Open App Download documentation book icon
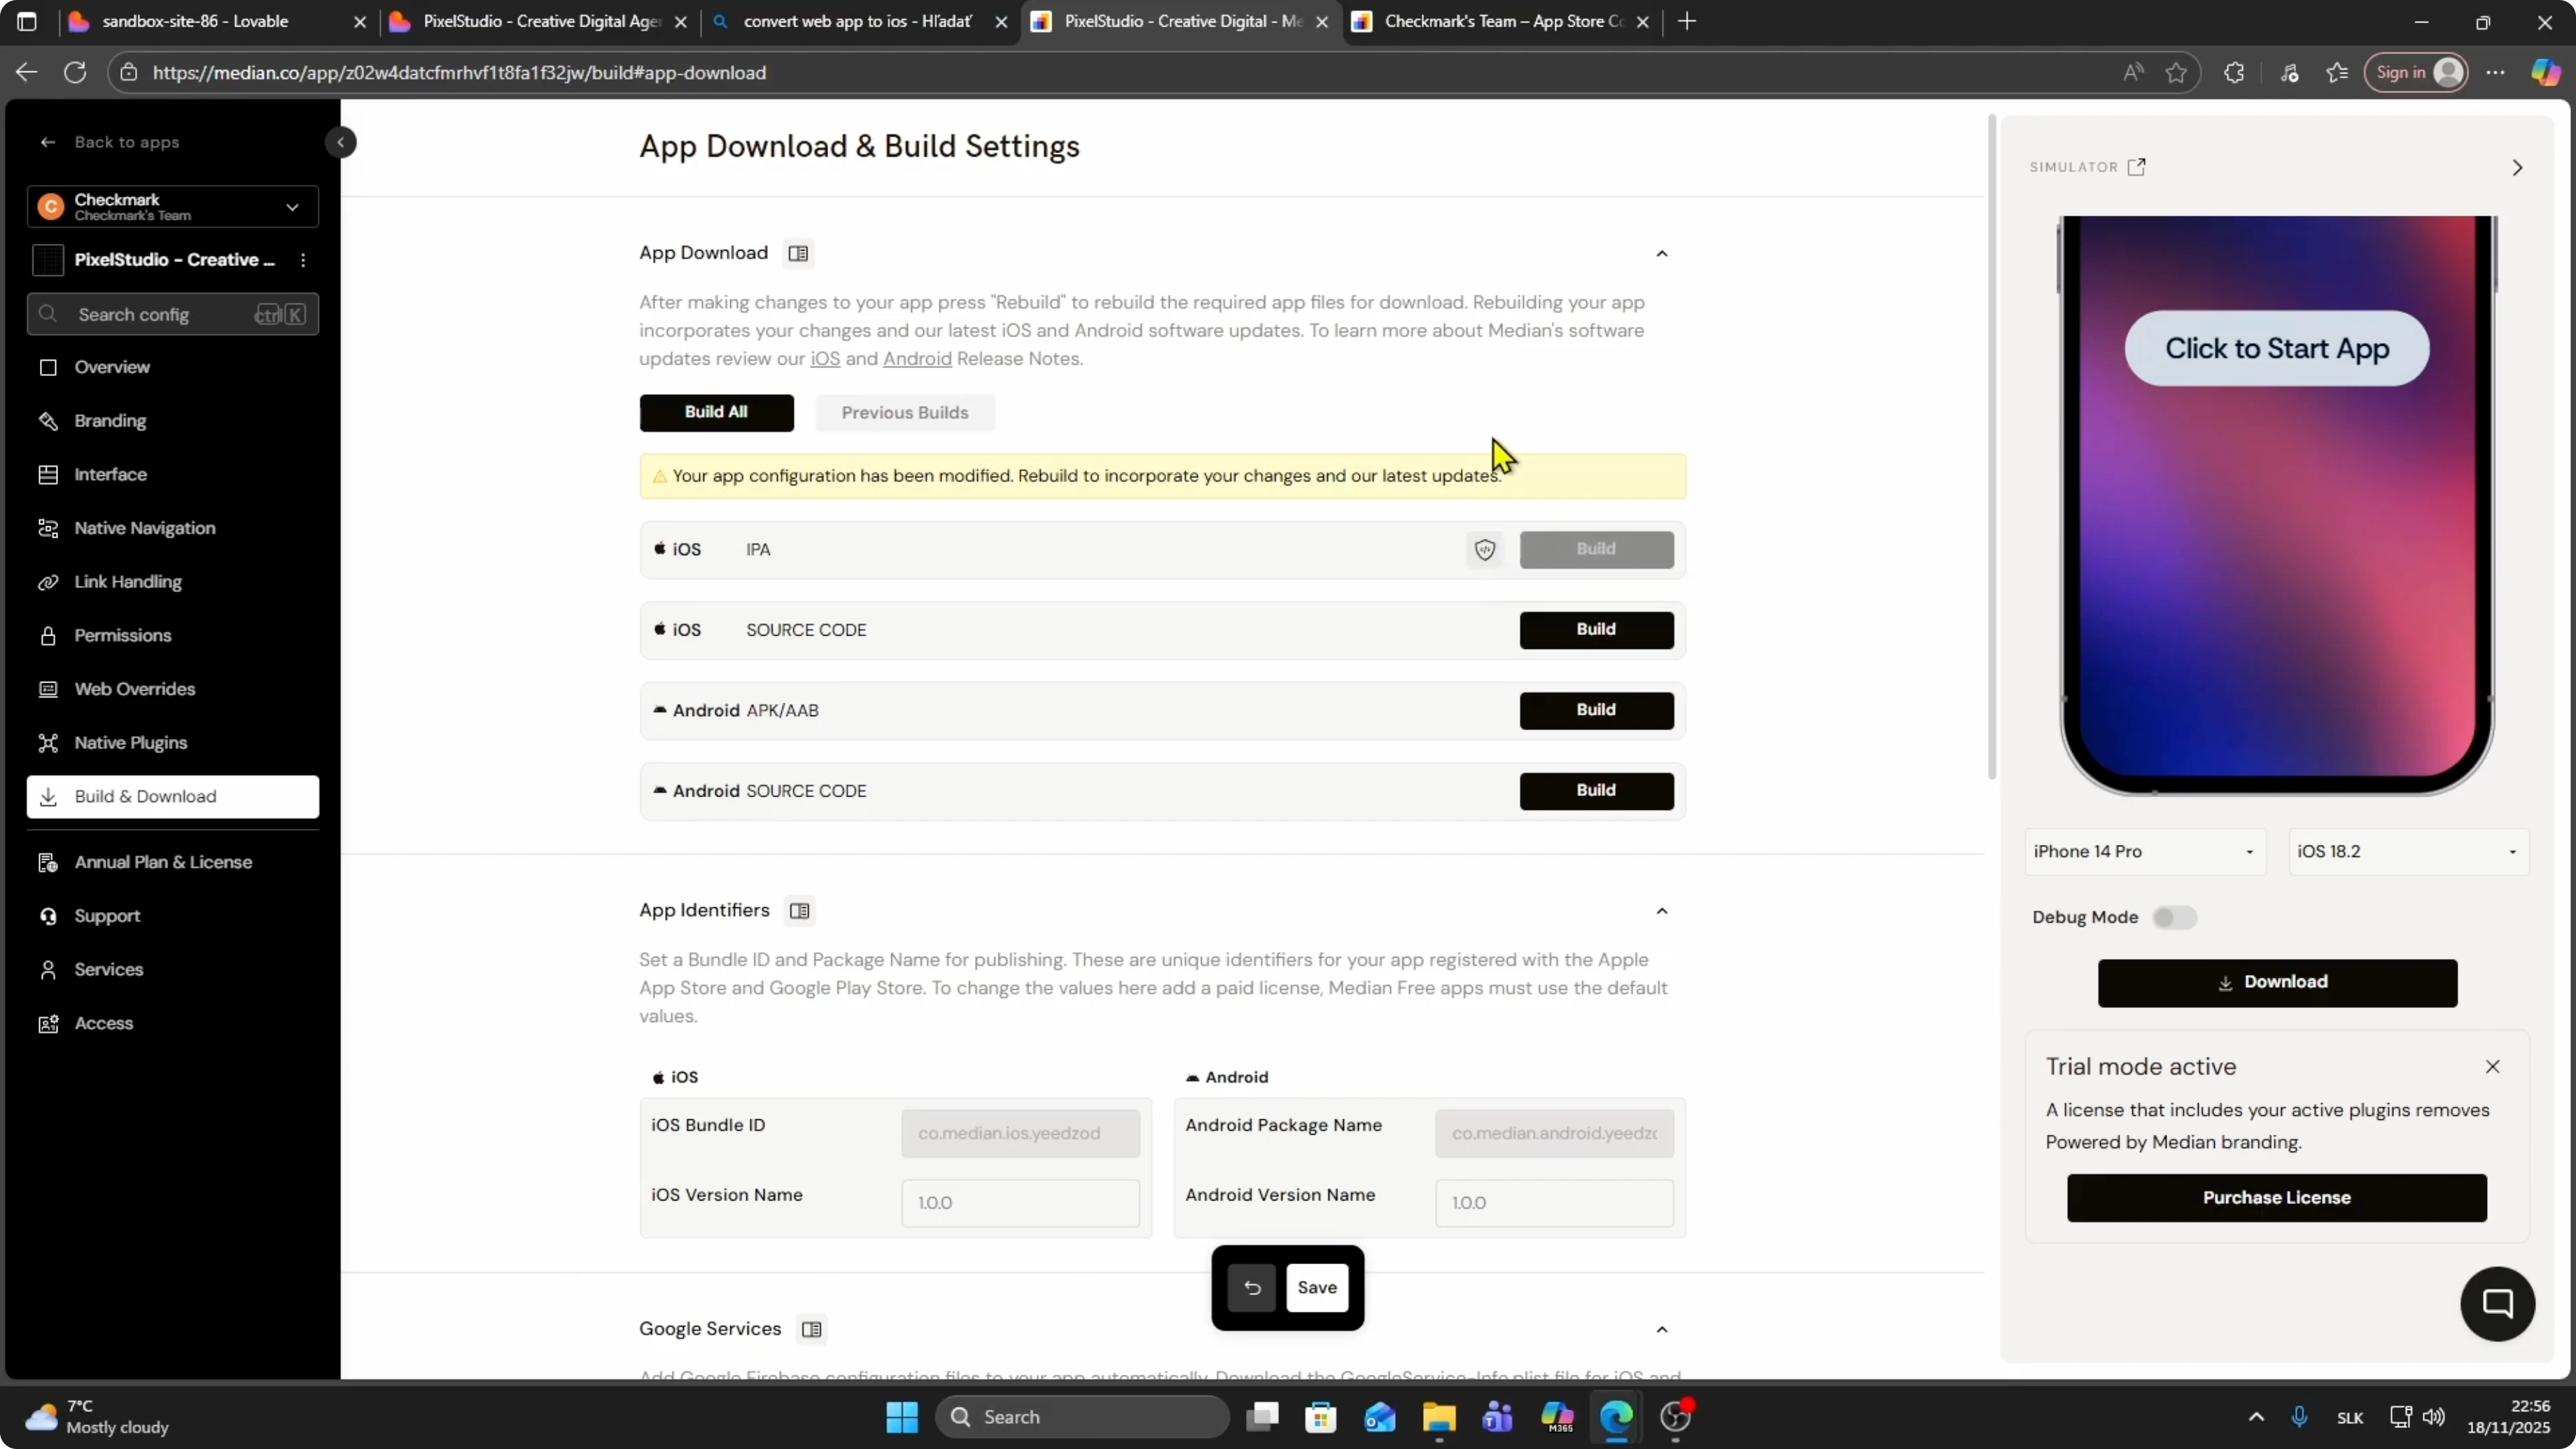Screen dimensions: 2576x1449 (798, 254)
